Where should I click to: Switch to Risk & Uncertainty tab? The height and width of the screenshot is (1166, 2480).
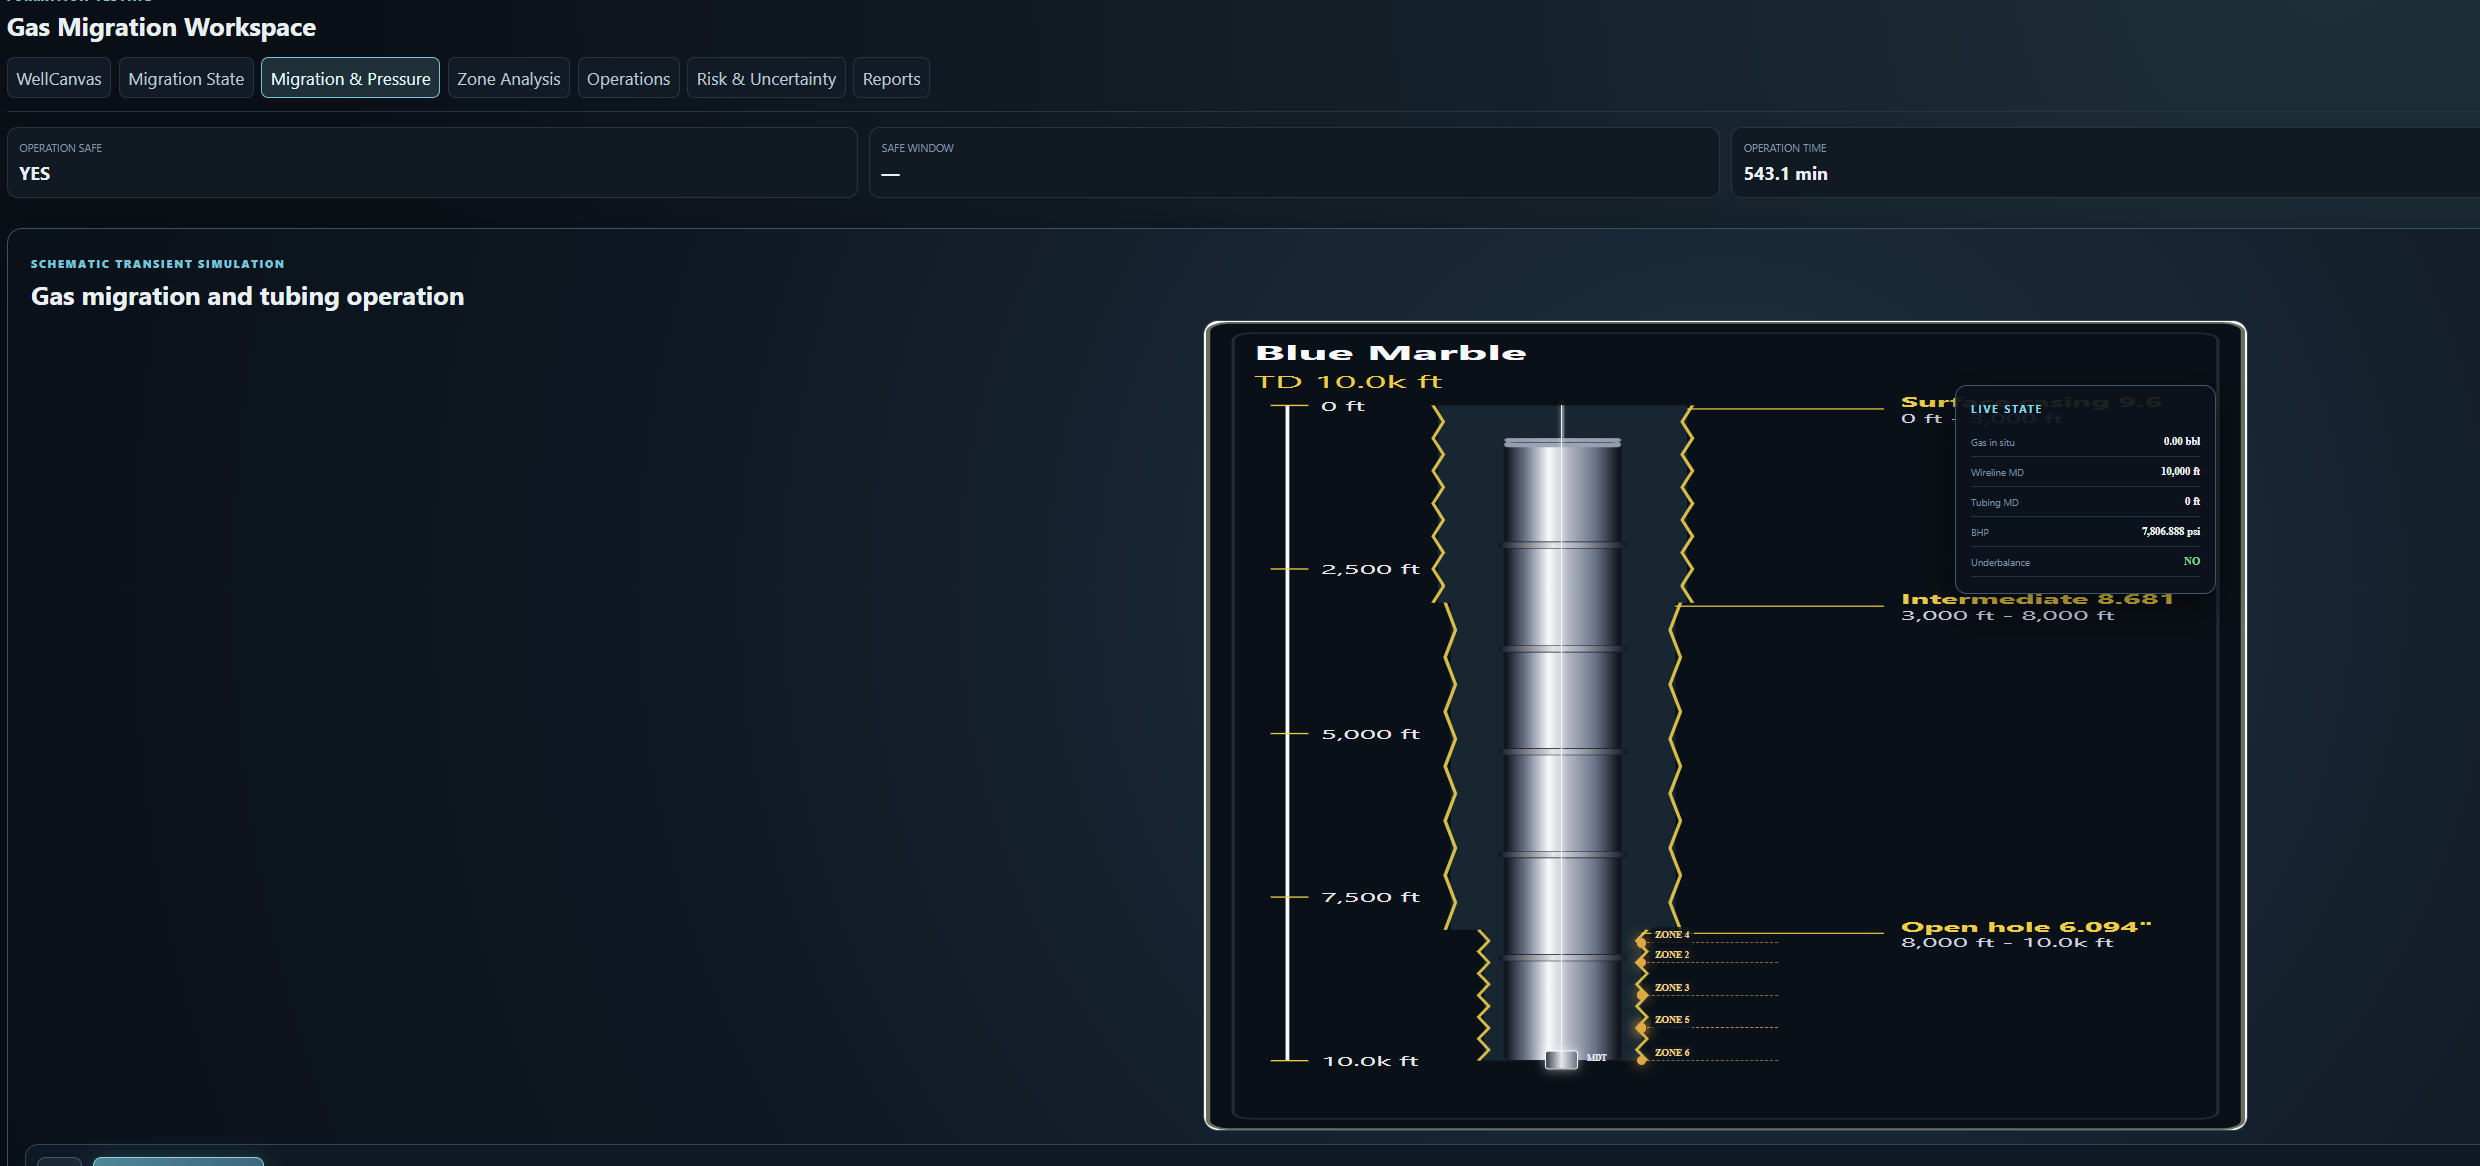[x=766, y=79]
